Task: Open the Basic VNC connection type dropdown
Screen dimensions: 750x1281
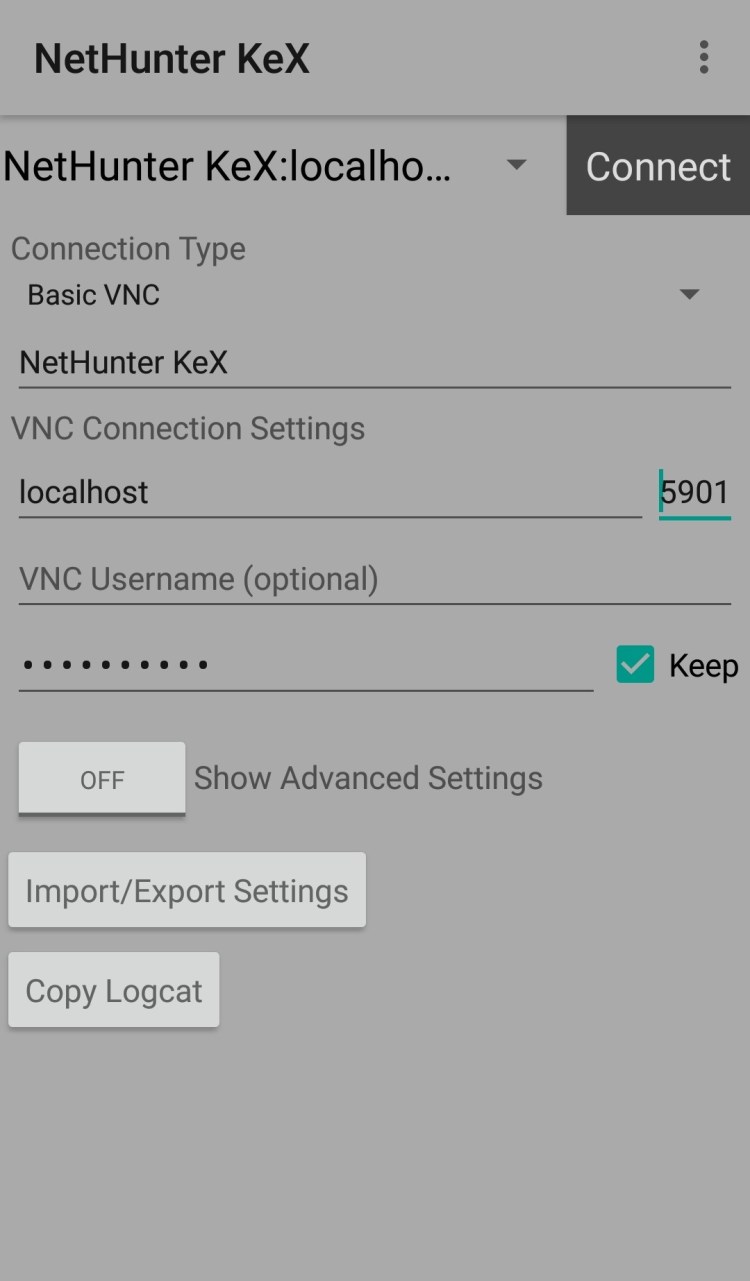Action: (360, 295)
